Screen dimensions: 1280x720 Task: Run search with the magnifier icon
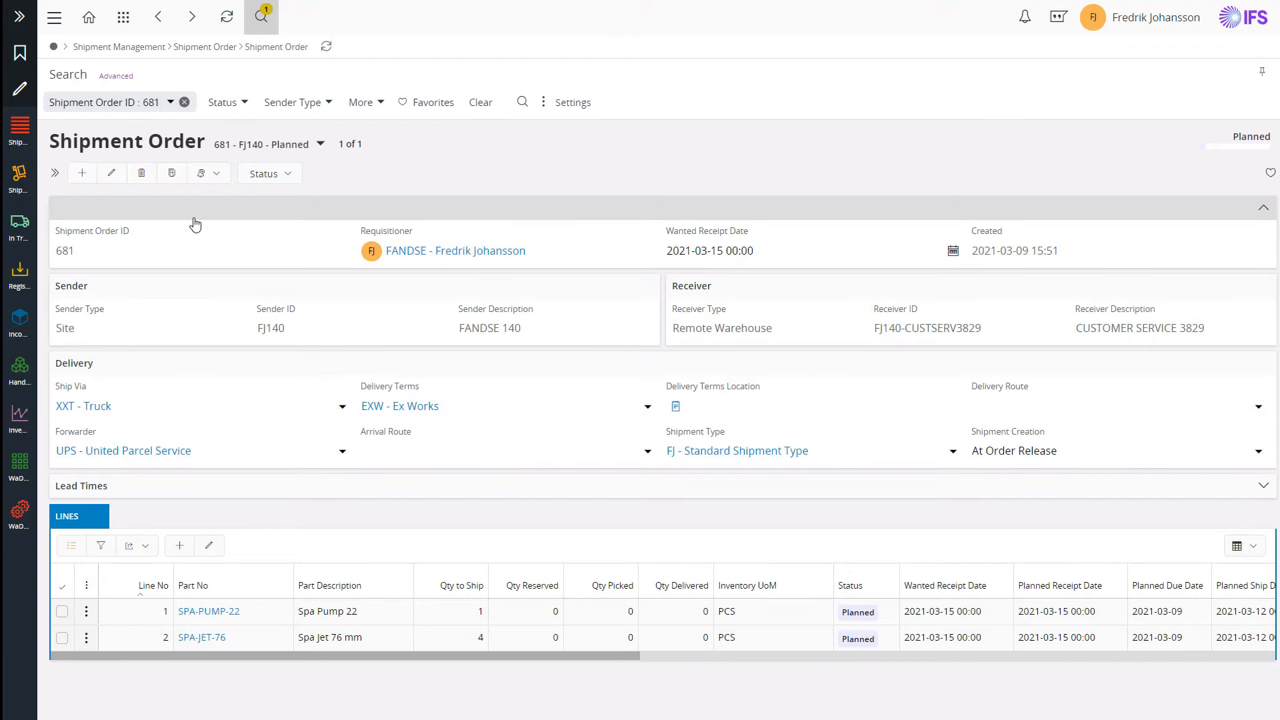[x=522, y=102]
